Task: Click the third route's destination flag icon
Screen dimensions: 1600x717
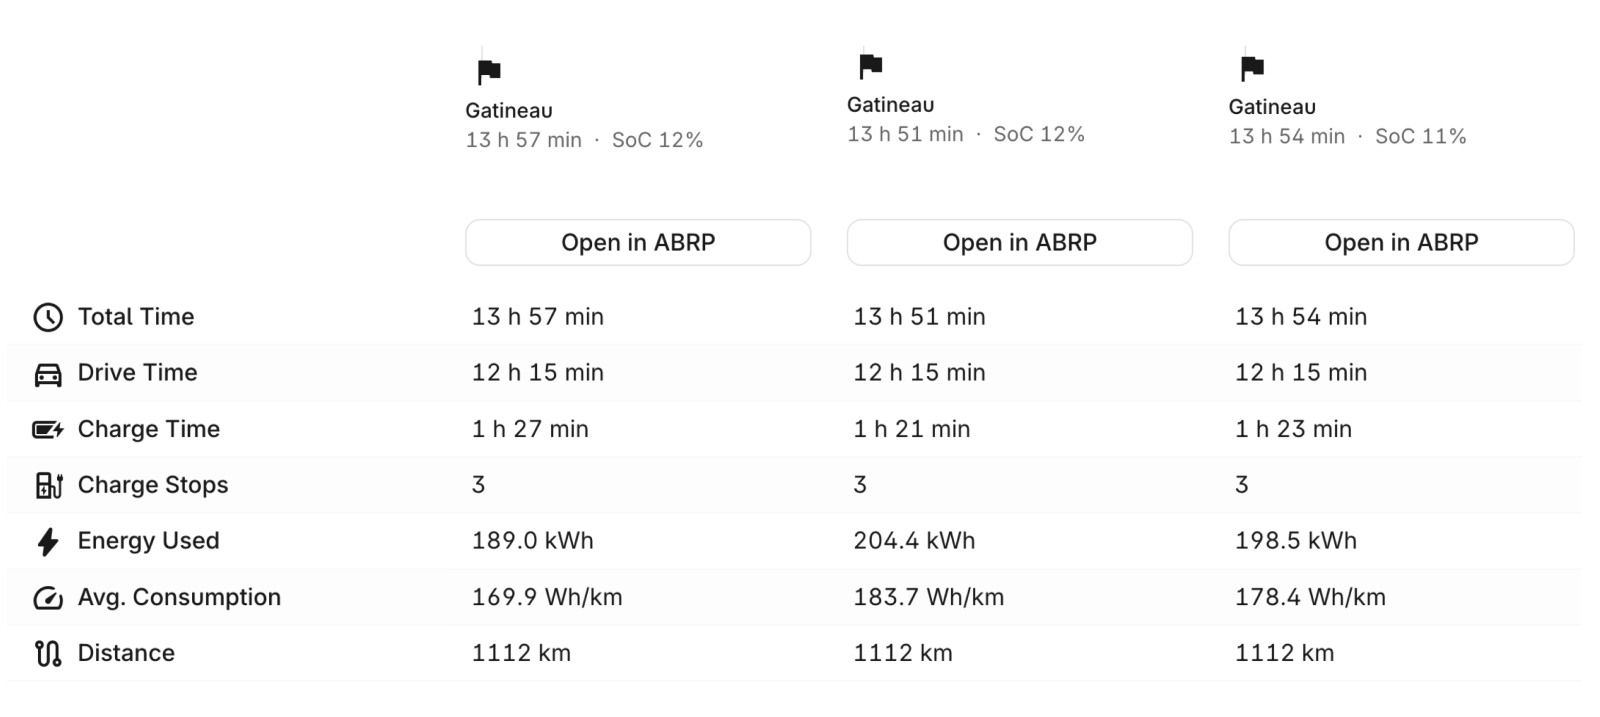Action: 1252,68
